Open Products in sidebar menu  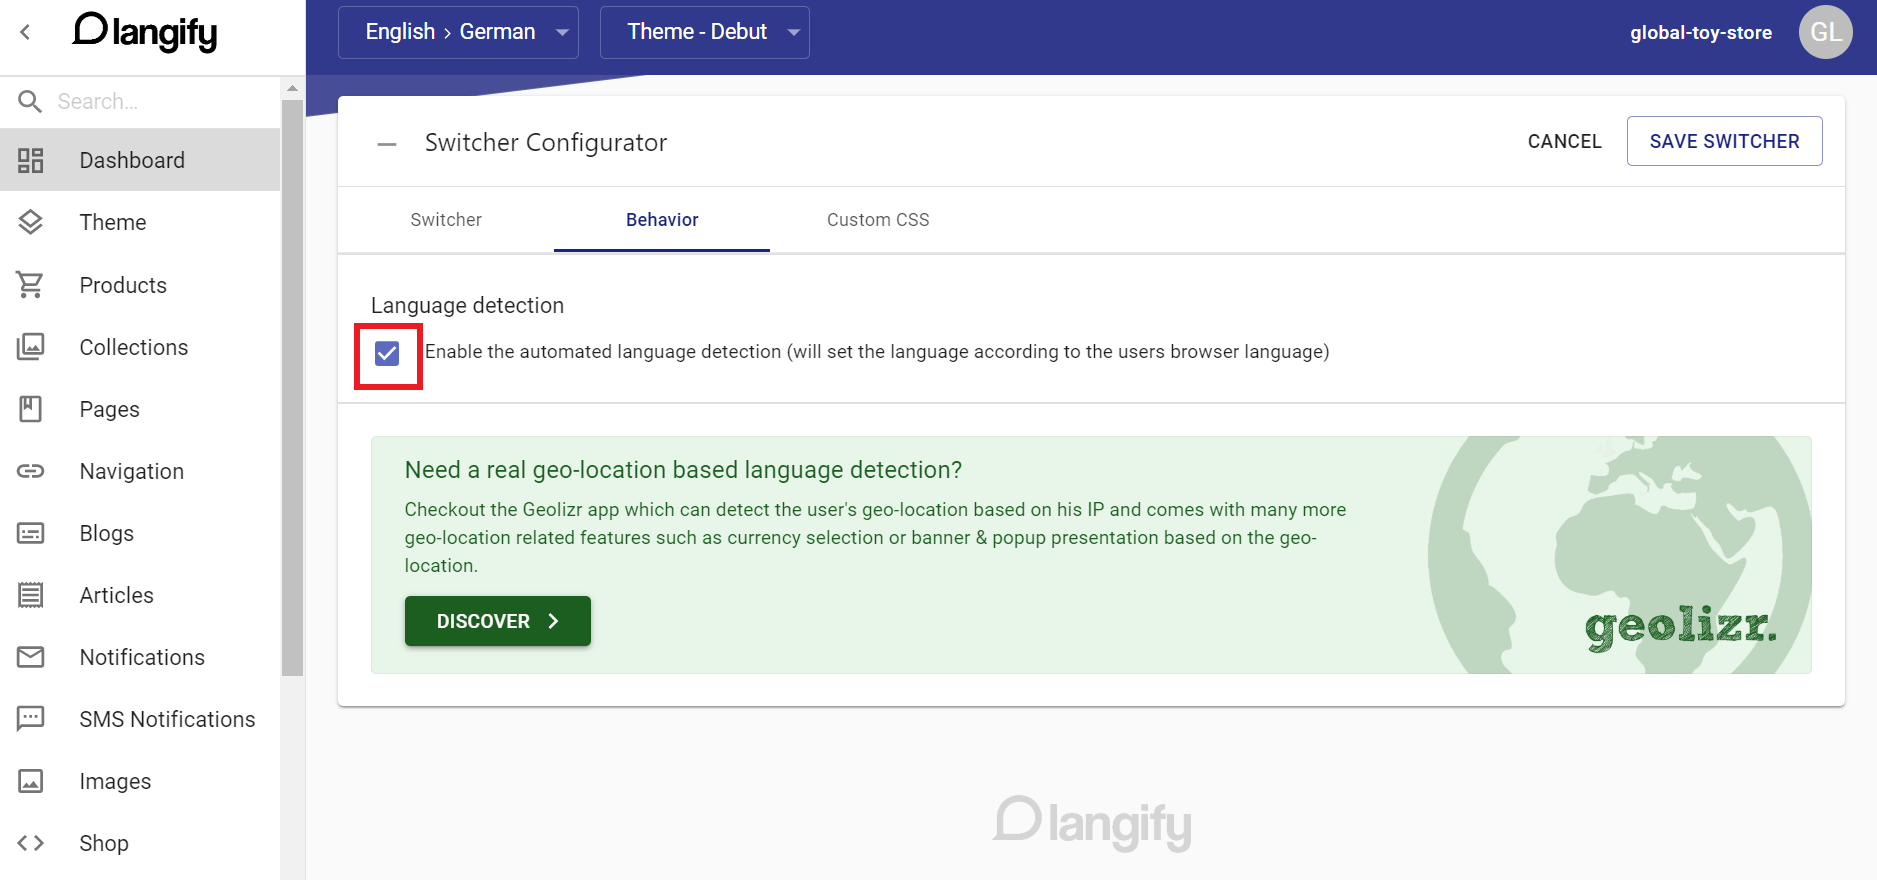pyautogui.click(x=140, y=285)
